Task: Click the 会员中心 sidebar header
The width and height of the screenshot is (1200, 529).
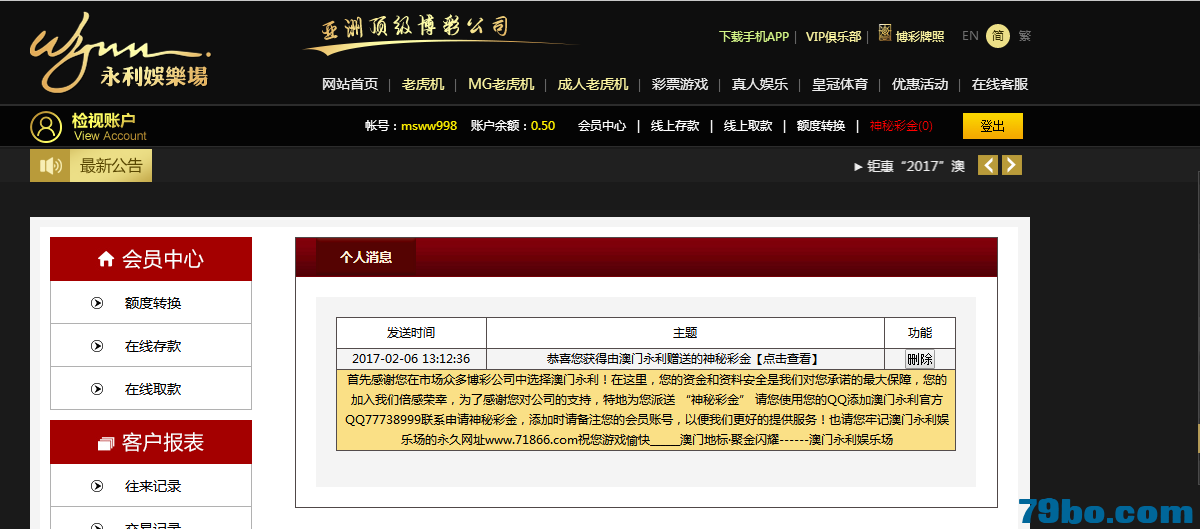Action: pos(151,259)
